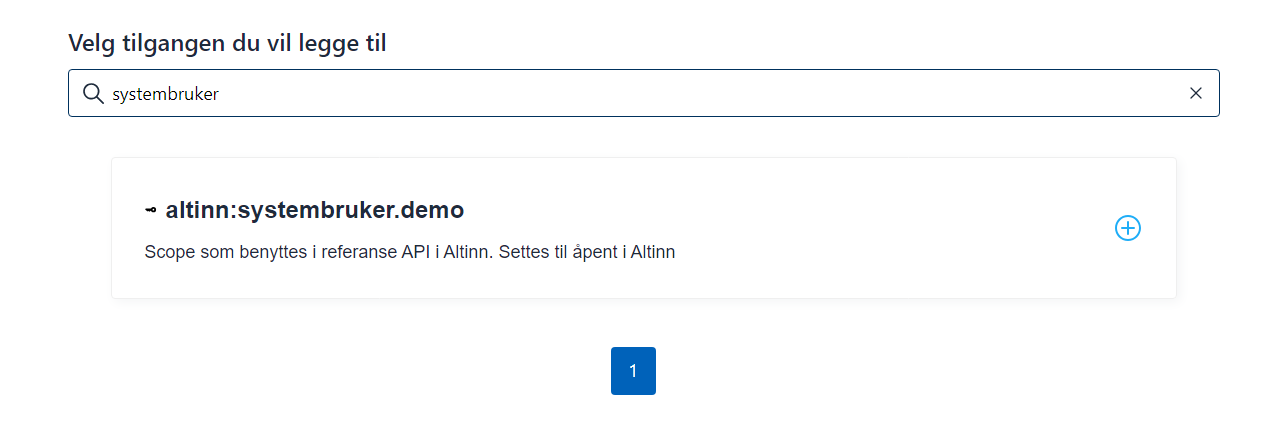Click the add icon at card's right edge
The width and height of the screenshot is (1275, 443).
point(1127,228)
